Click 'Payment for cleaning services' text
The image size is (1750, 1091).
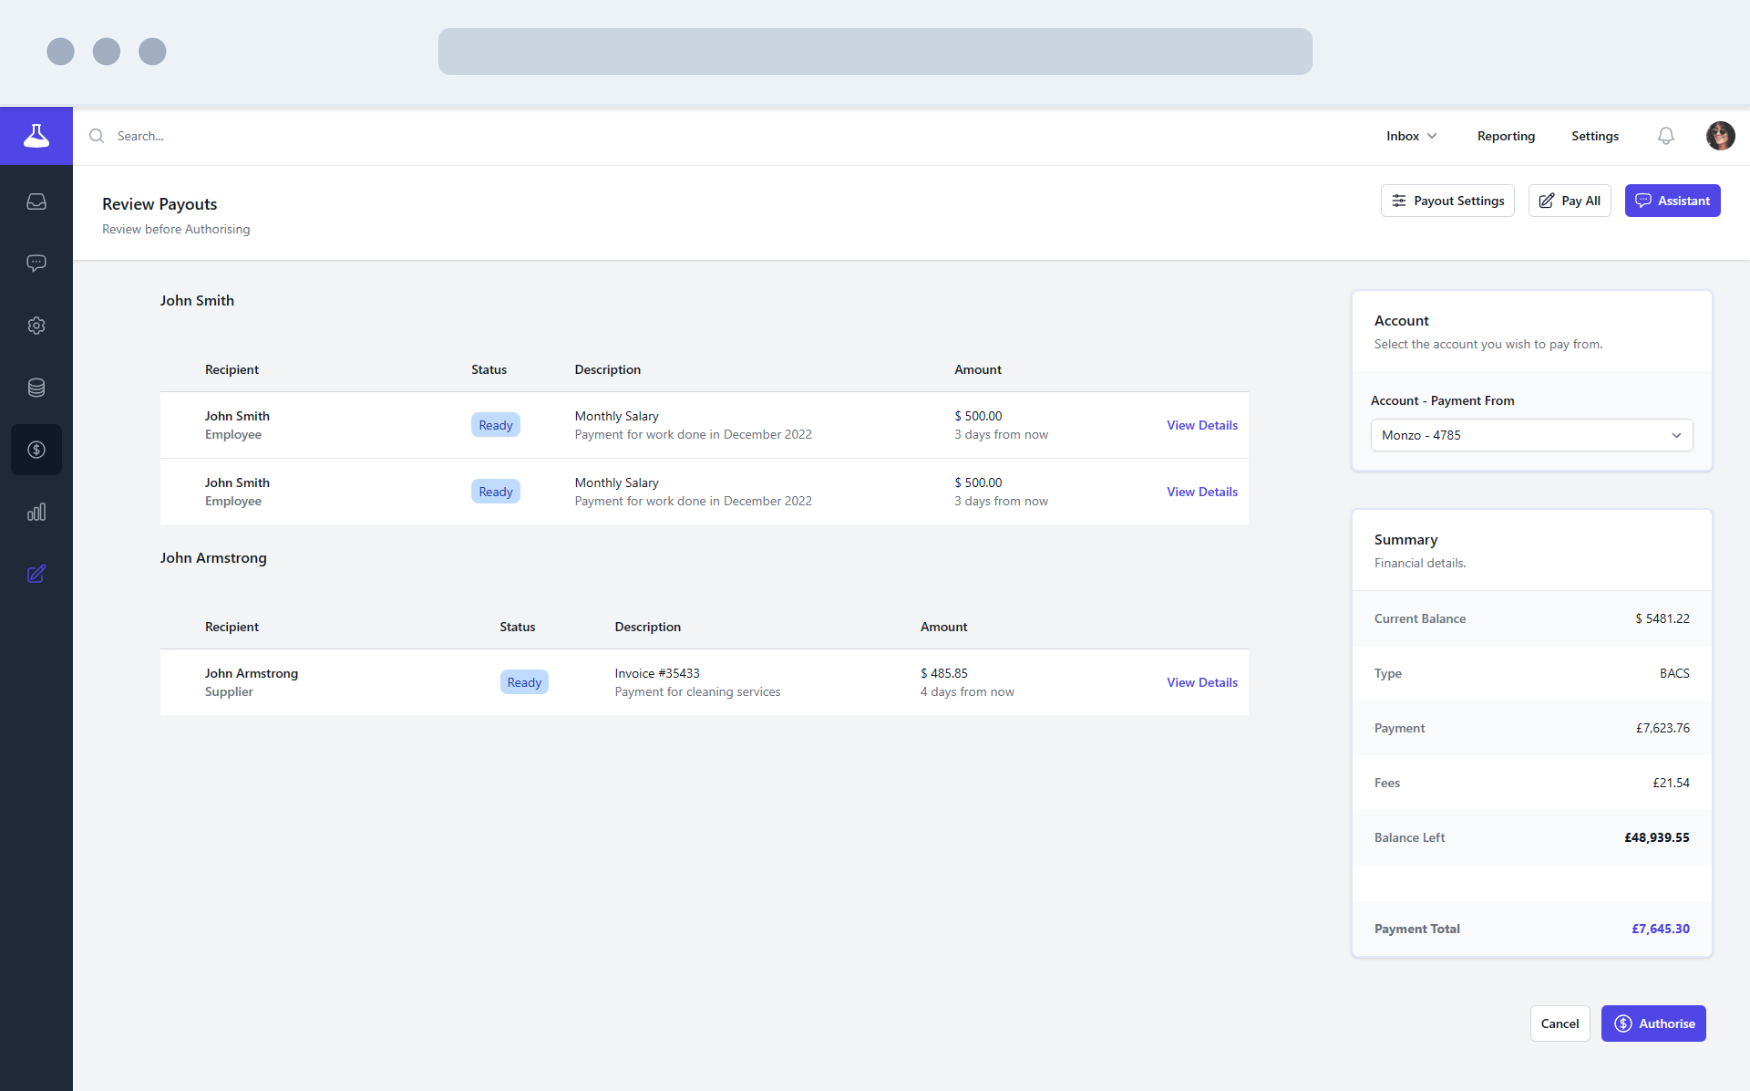697,692
